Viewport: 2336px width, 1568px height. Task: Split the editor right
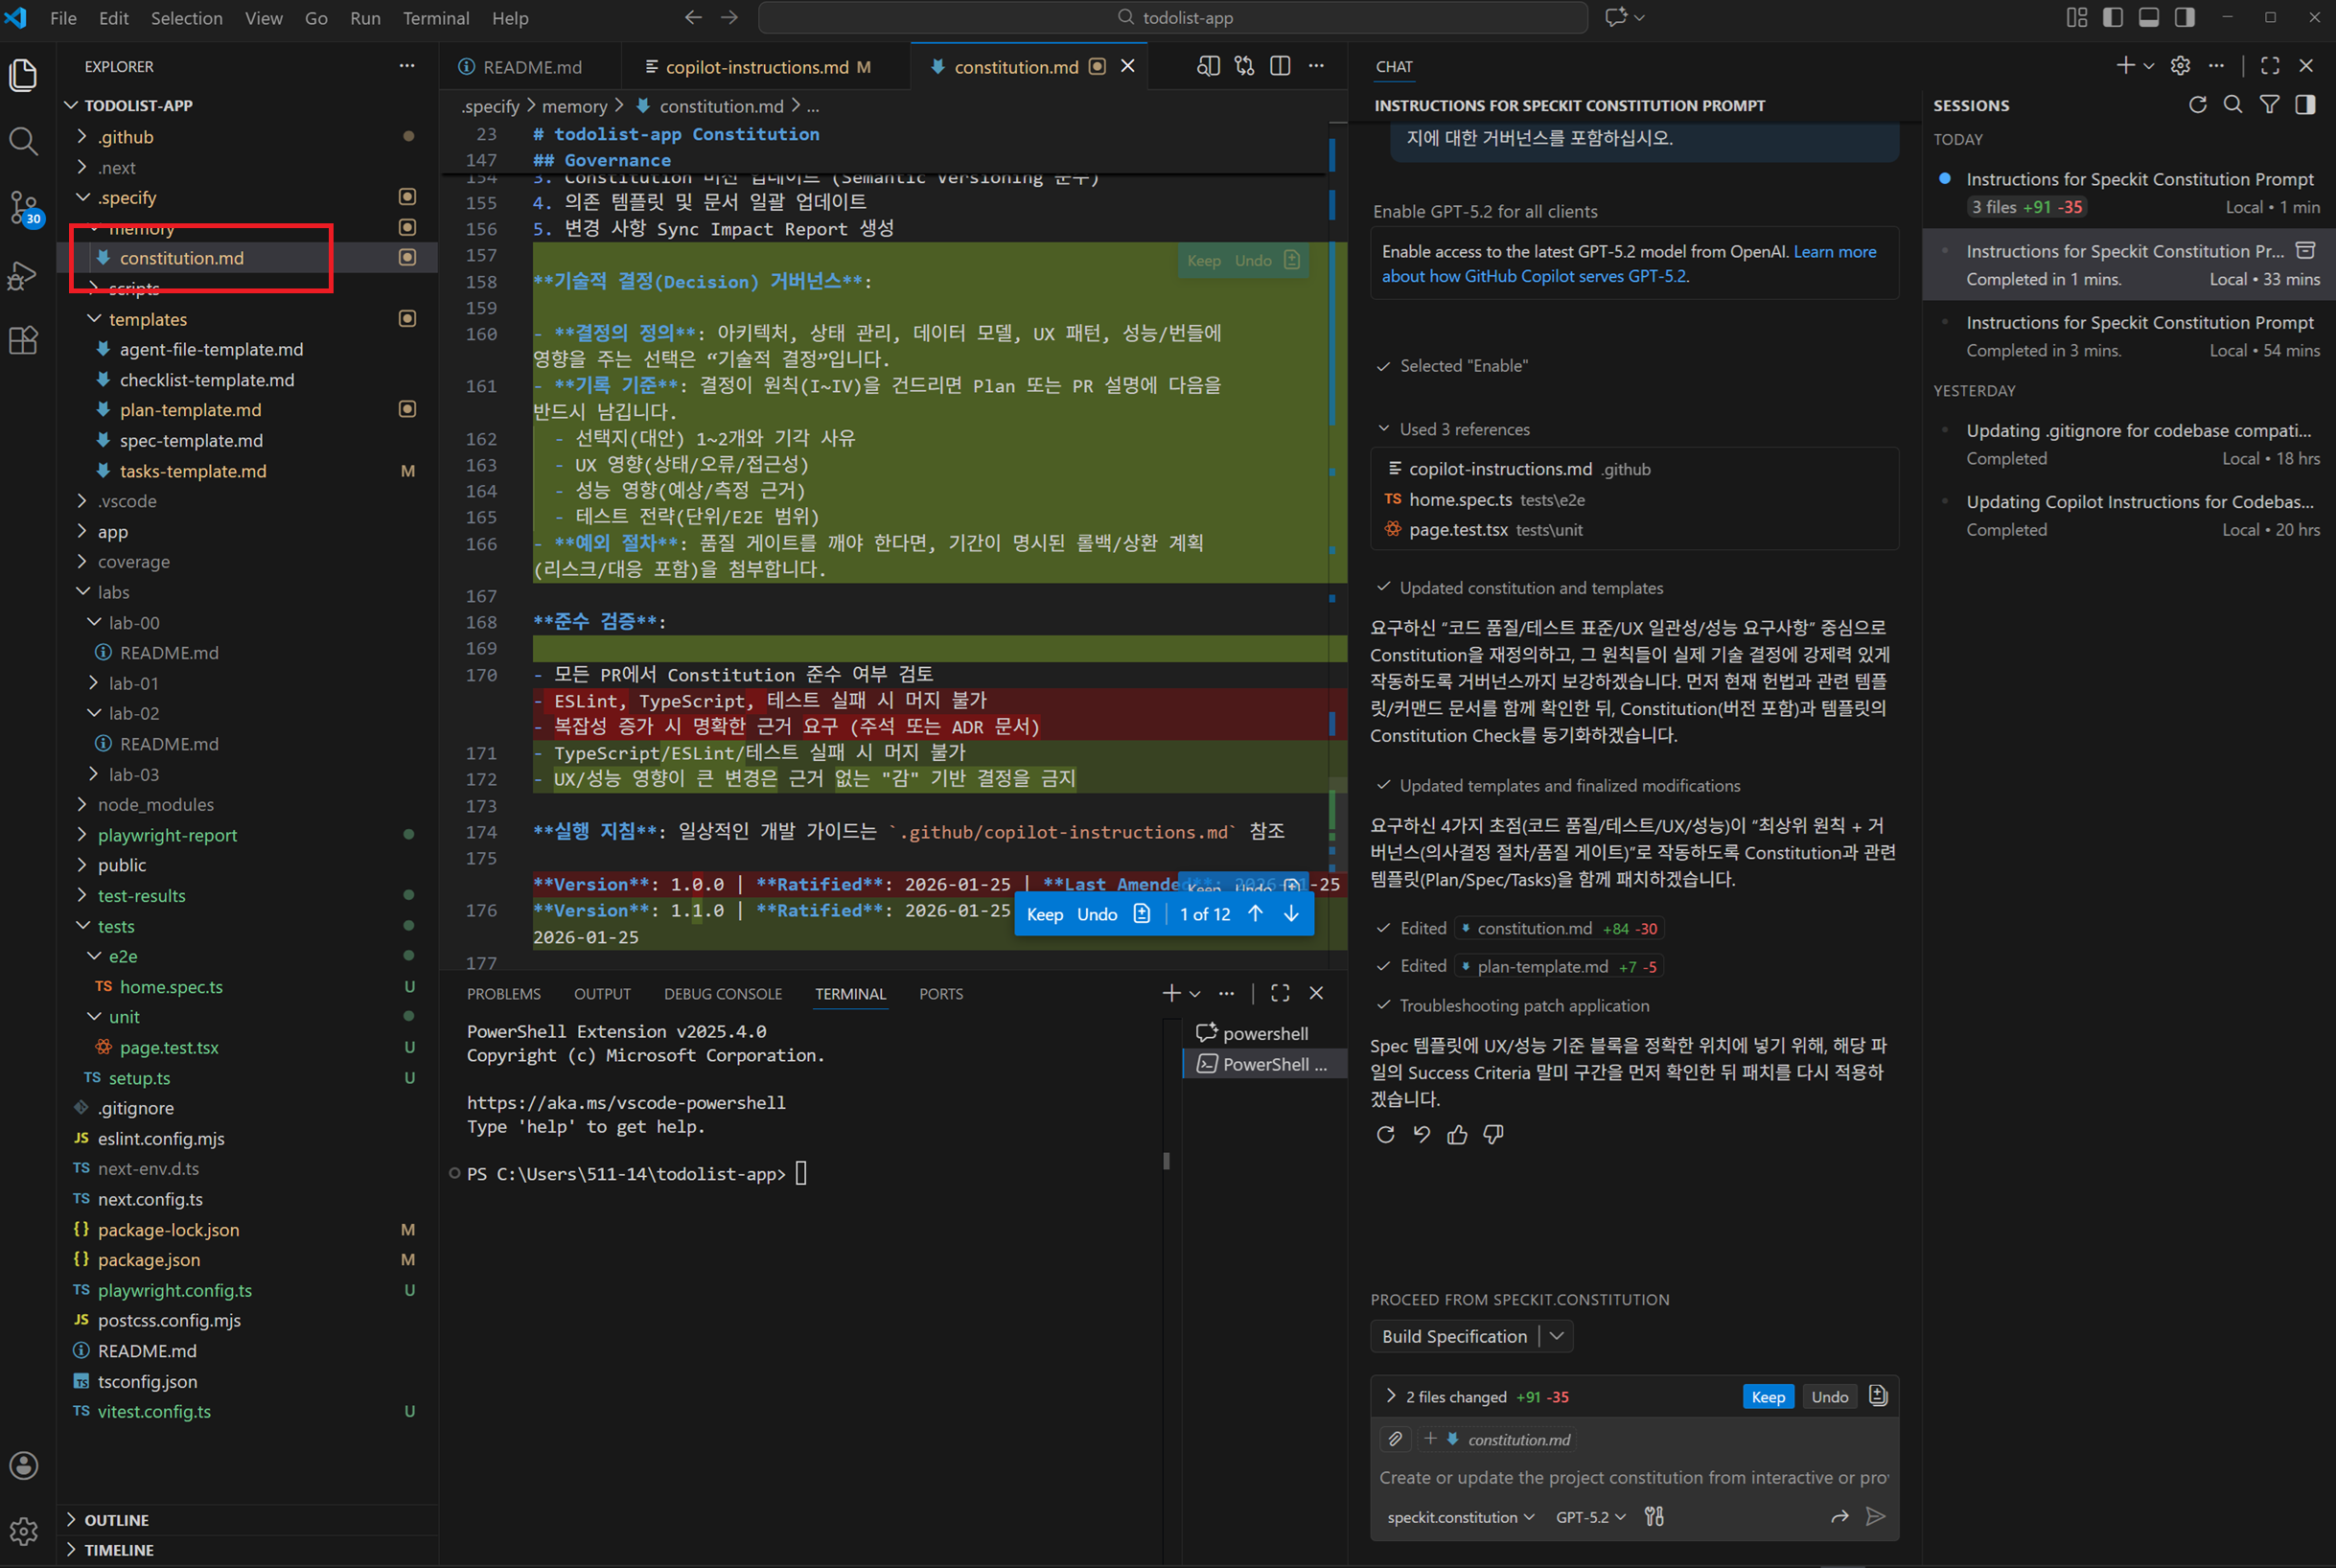tap(1280, 66)
